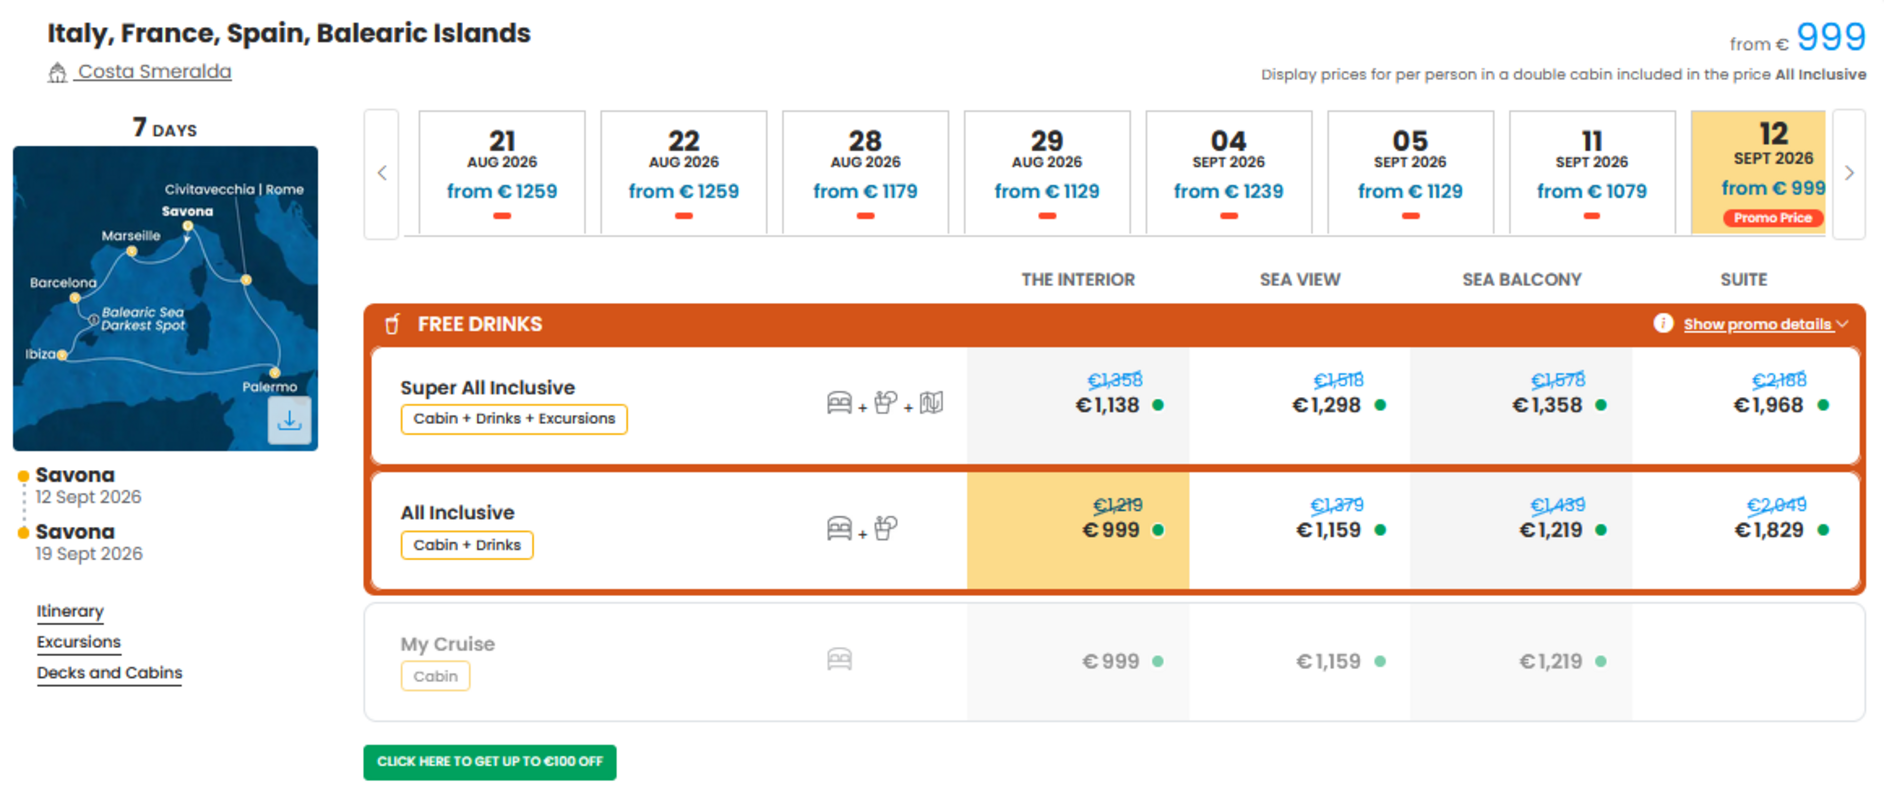Click the Cabin tag under My Cruise
This screenshot has width=1884, height=800.
(x=435, y=676)
